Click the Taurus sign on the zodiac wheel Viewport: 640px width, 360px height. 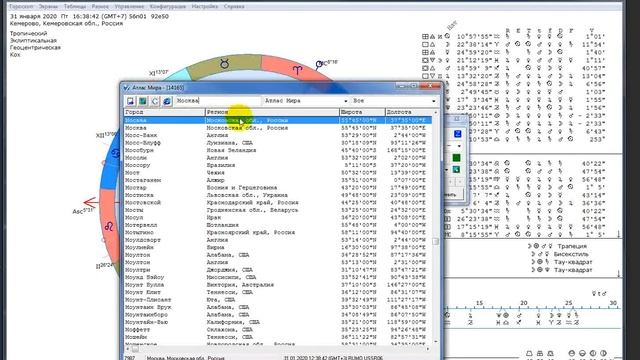(x=224, y=64)
